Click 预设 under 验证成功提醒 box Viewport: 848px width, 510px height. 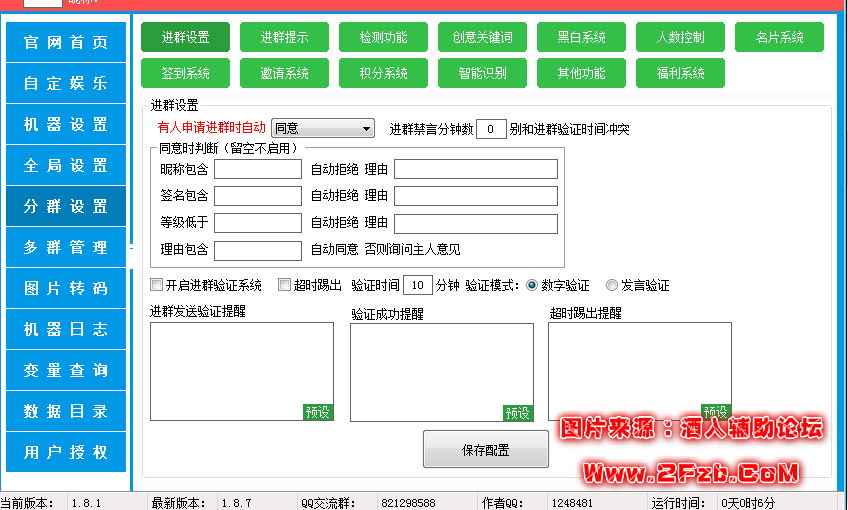pos(518,413)
